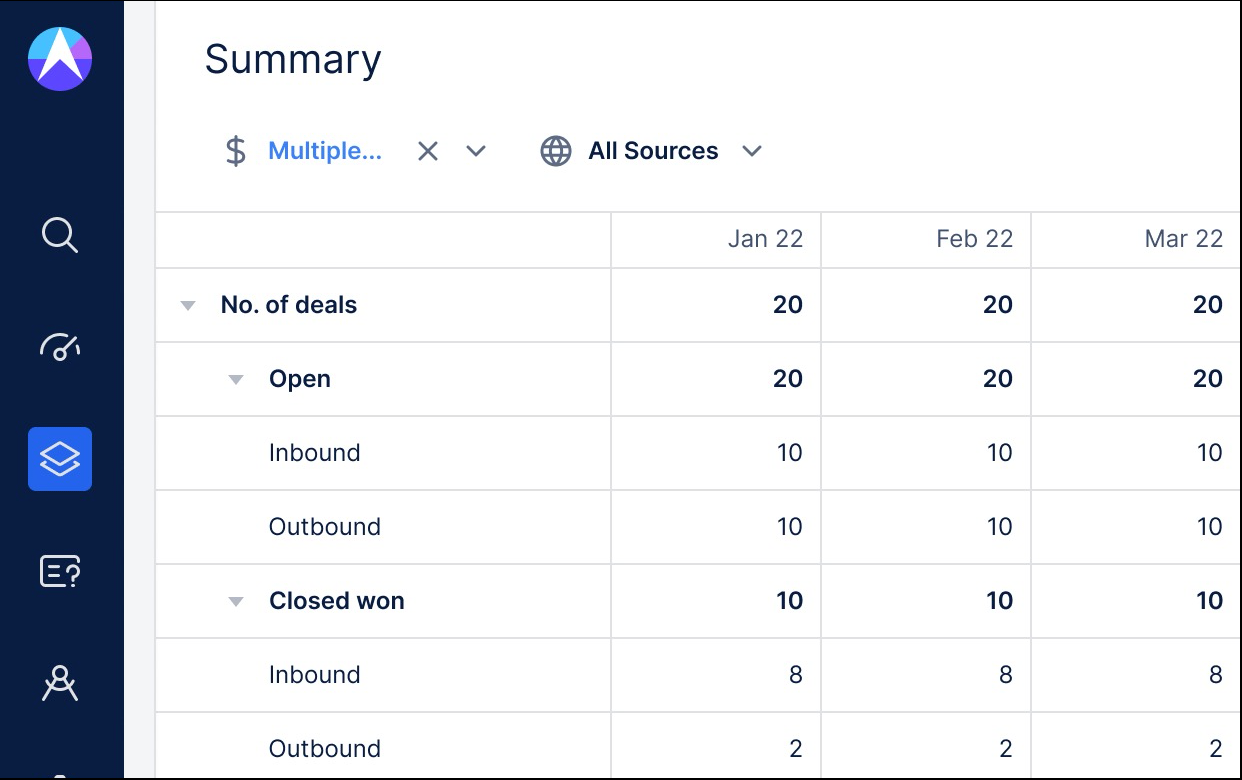
Task: Open search from the sidebar magnifier icon
Action: pyautogui.click(x=60, y=236)
